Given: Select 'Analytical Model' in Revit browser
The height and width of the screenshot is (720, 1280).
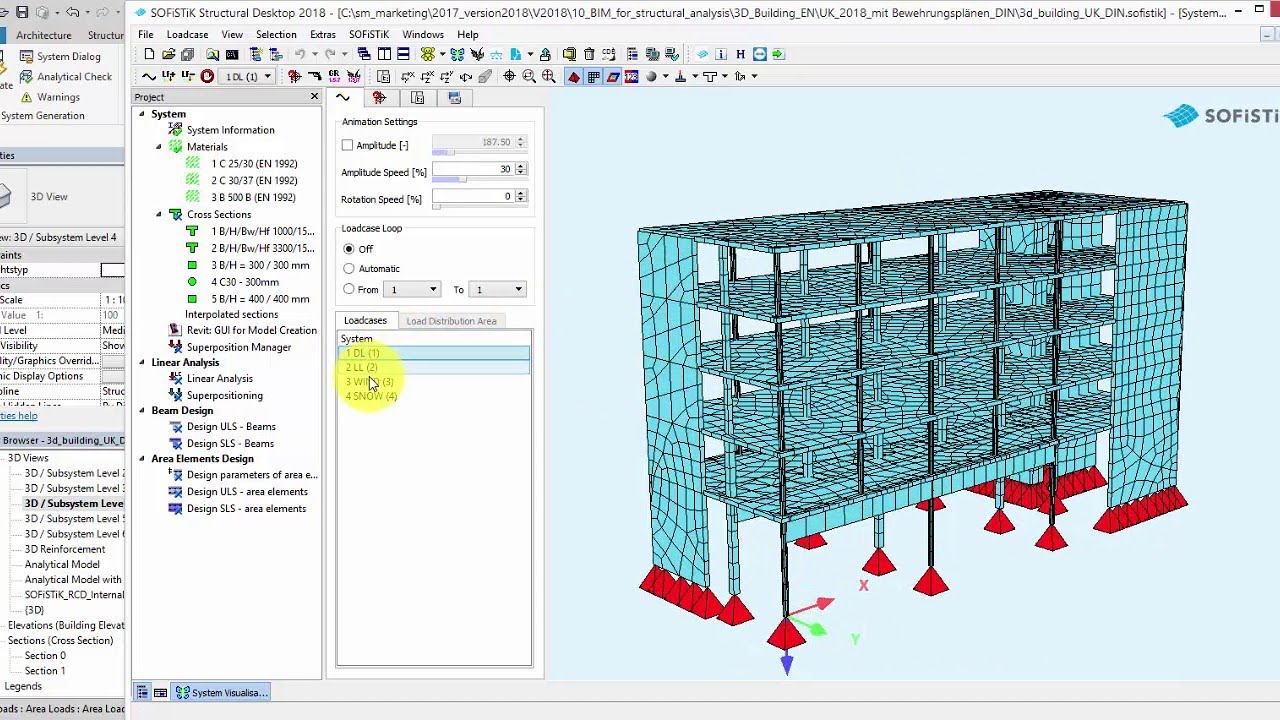Looking at the screenshot, I should tap(62, 564).
